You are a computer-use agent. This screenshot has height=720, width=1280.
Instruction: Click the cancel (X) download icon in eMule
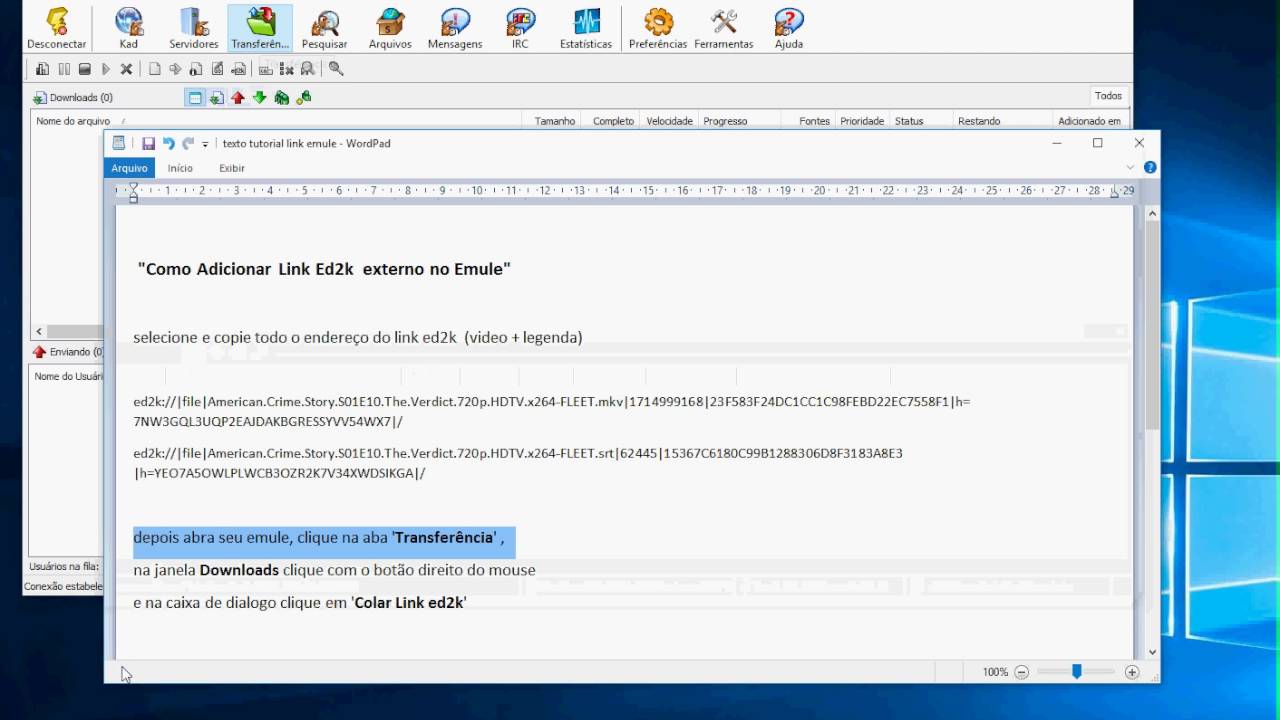pos(126,69)
